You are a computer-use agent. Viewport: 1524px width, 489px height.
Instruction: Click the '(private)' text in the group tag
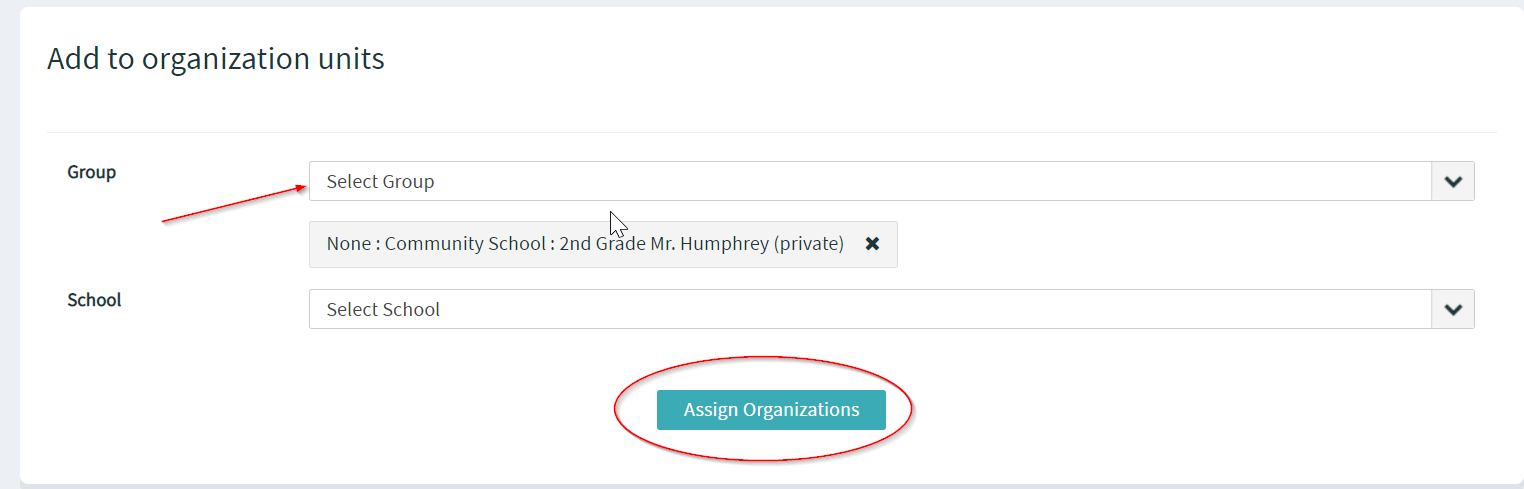pyautogui.click(x=808, y=244)
